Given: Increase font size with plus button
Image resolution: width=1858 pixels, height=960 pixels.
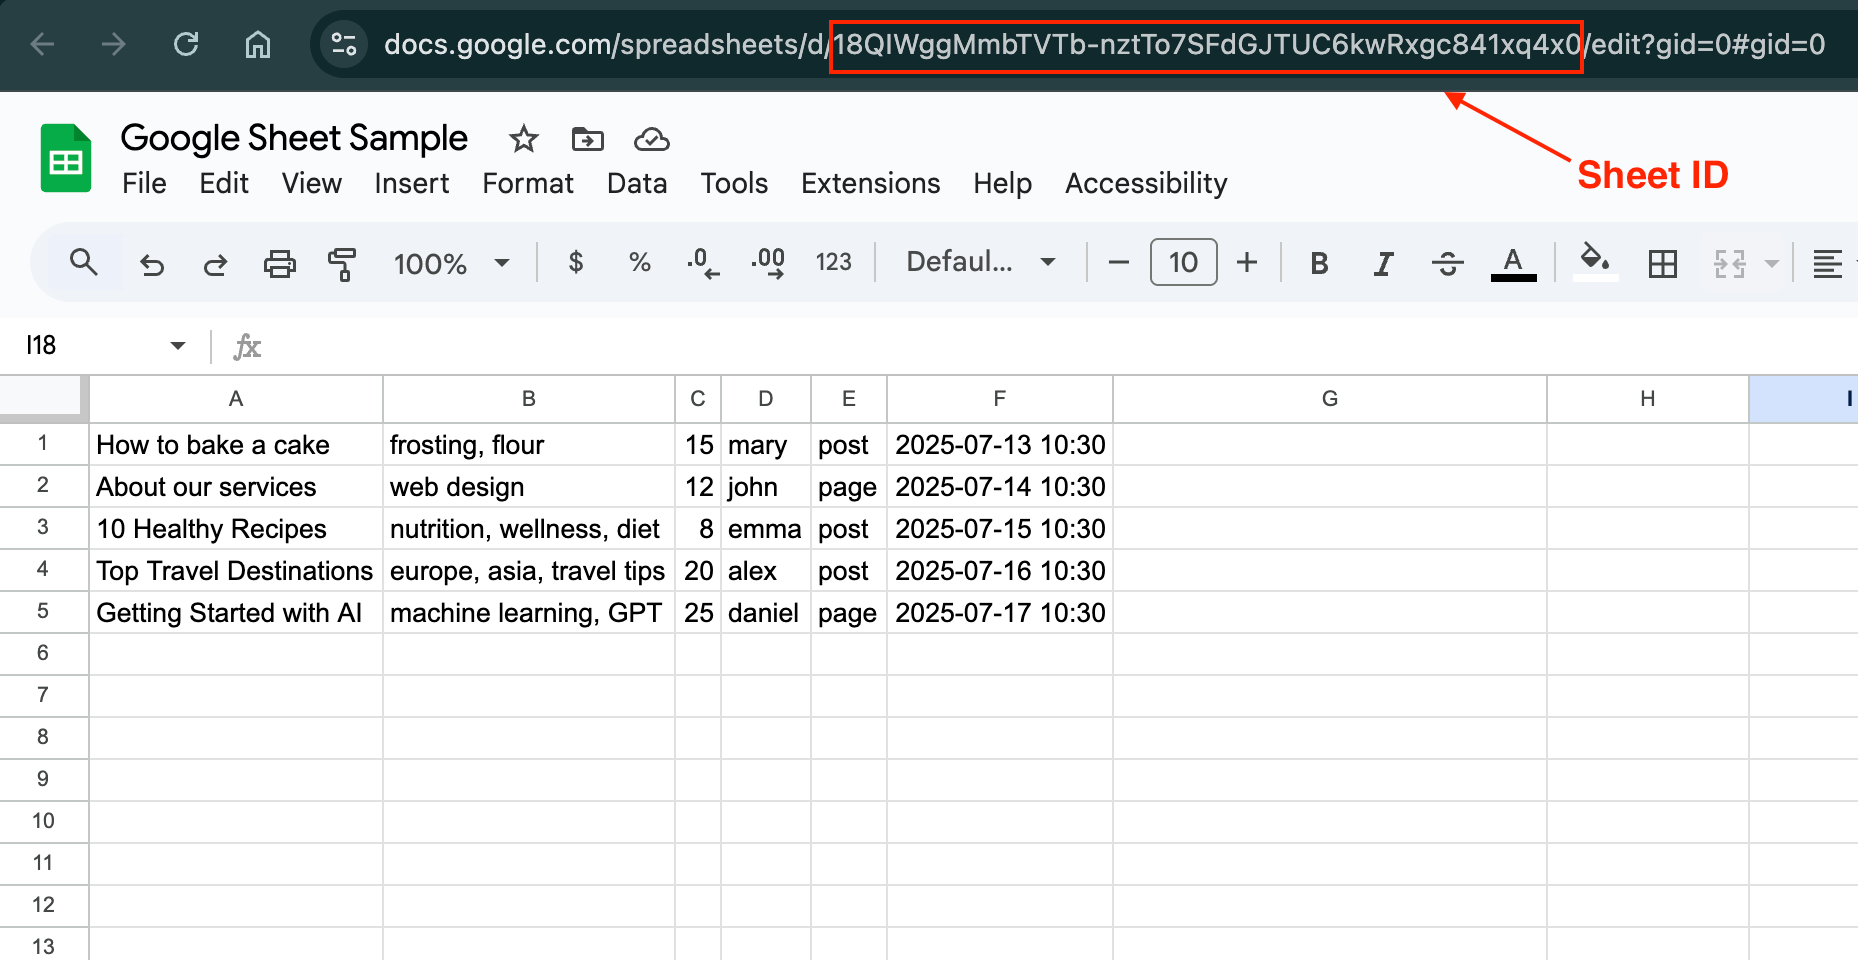Looking at the screenshot, I should pyautogui.click(x=1247, y=263).
